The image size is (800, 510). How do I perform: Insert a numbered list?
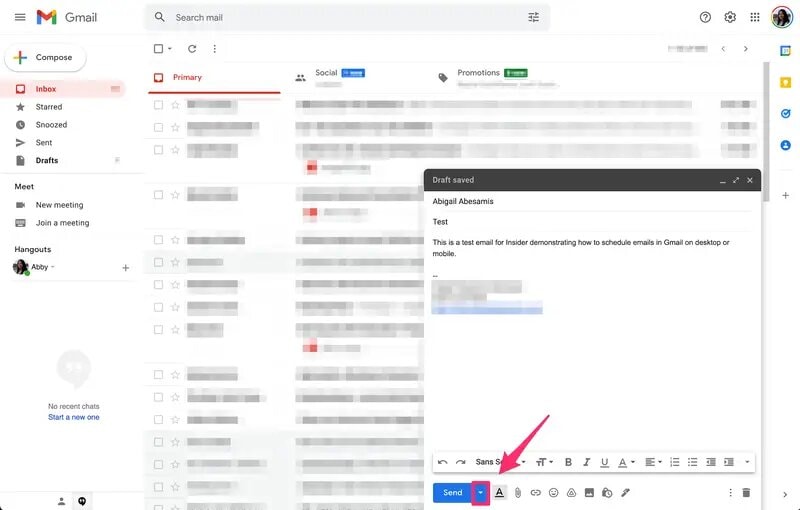click(674, 462)
